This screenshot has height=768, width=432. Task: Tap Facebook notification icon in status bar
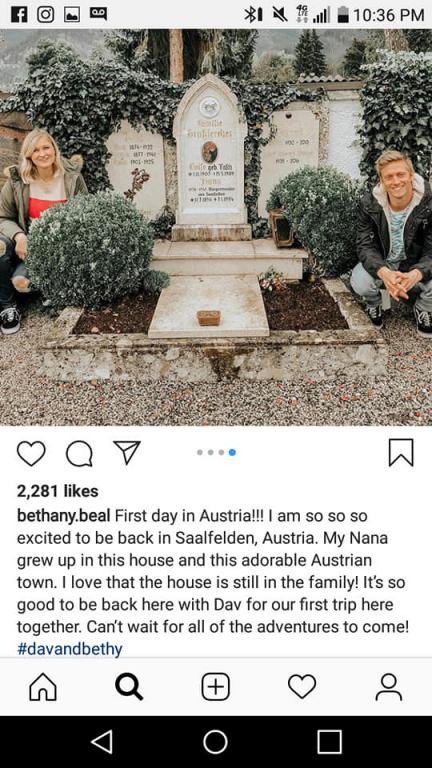(x=19, y=15)
